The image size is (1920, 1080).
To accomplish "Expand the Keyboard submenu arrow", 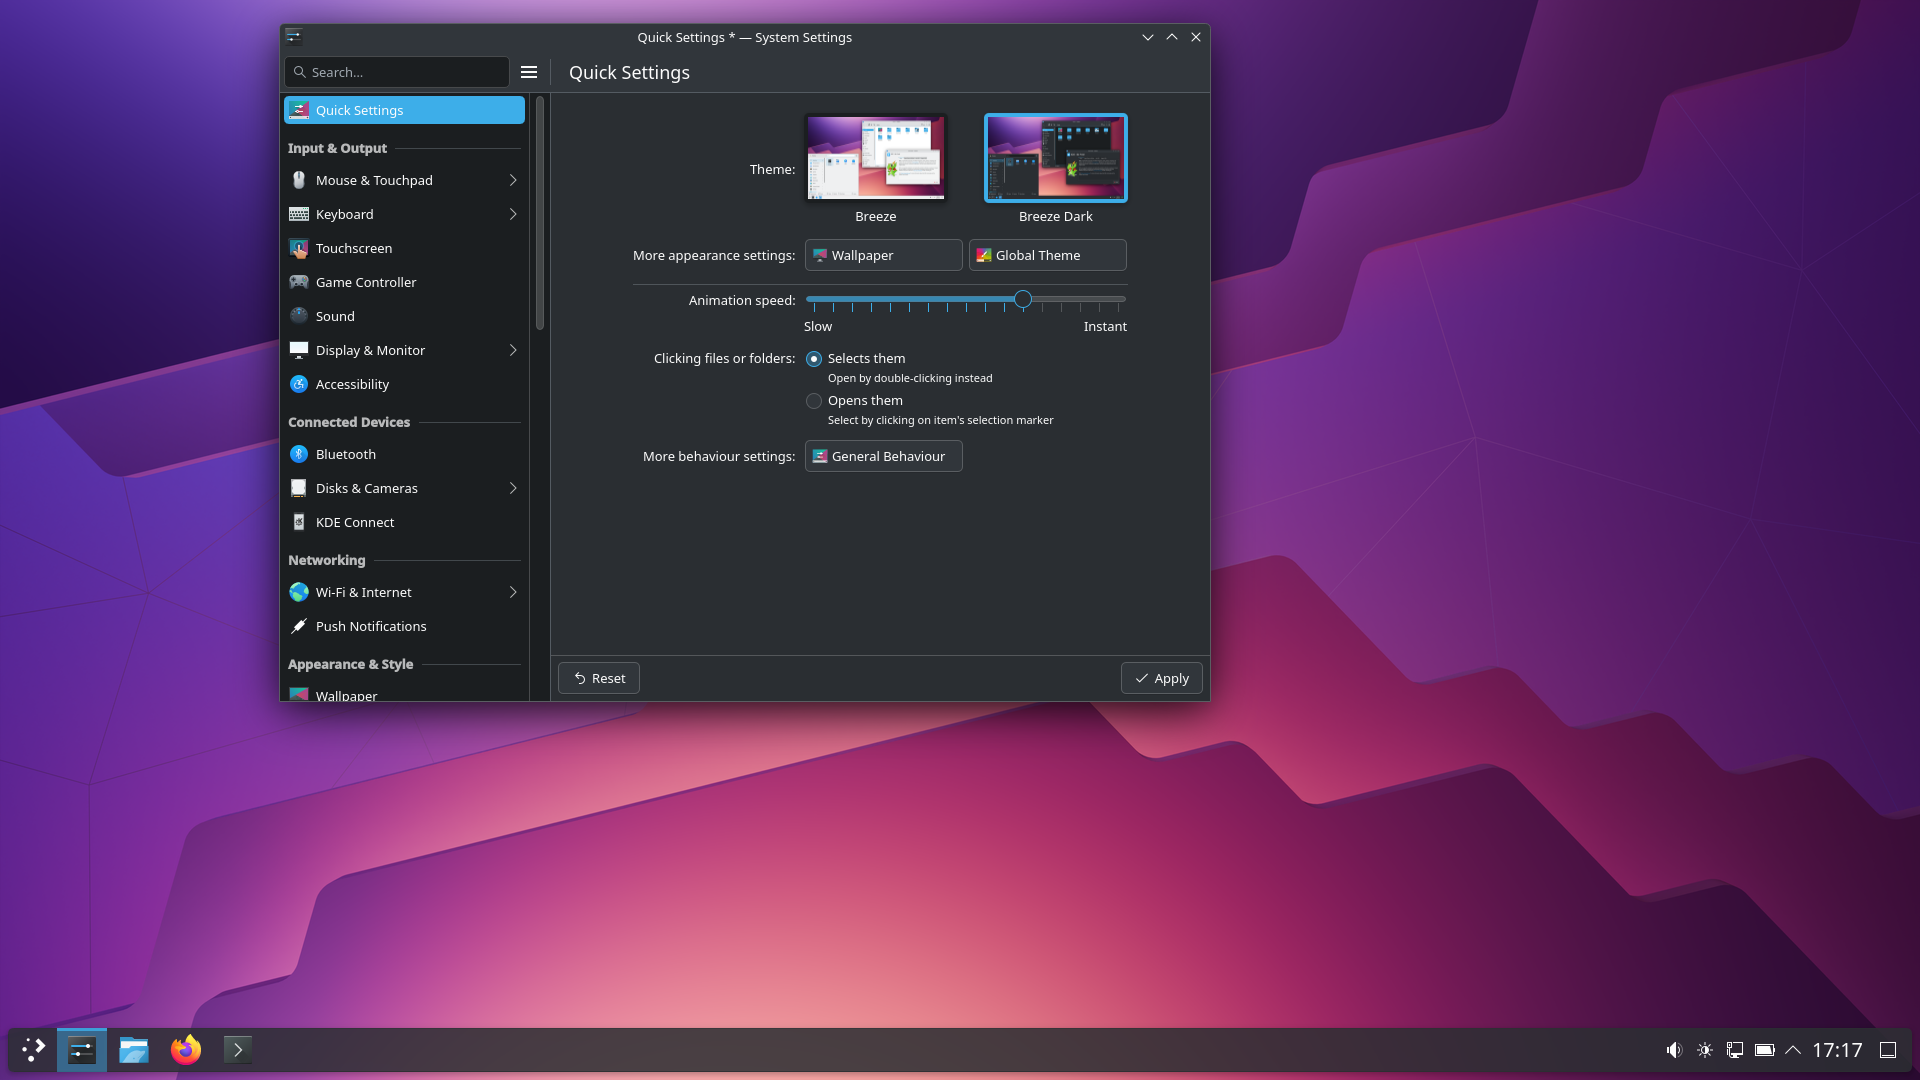I will tap(513, 214).
